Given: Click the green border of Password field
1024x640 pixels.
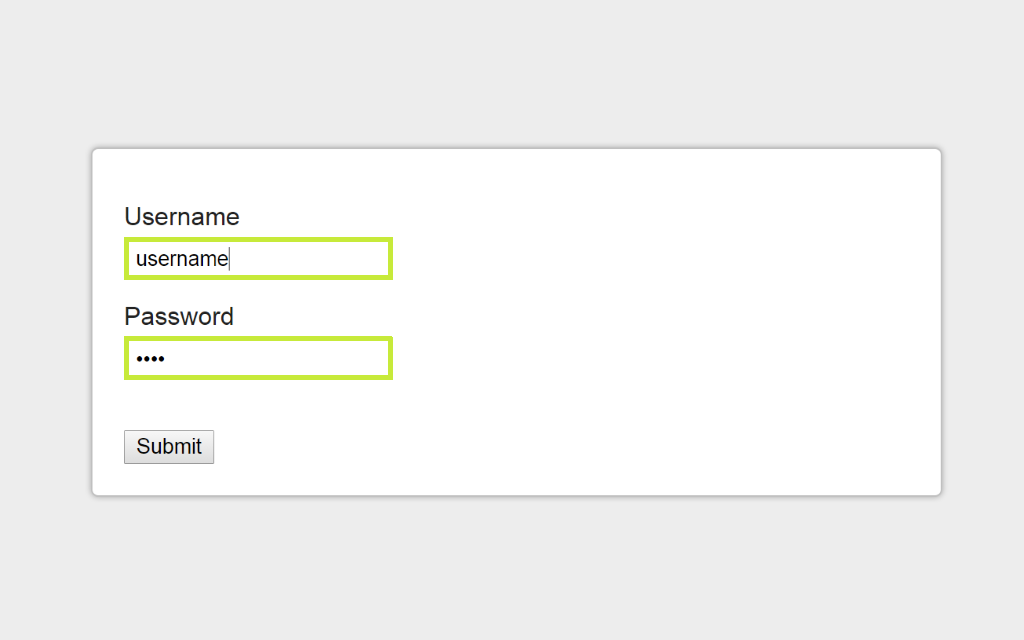Looking at the screenshot, I should (x=258, y=339).
